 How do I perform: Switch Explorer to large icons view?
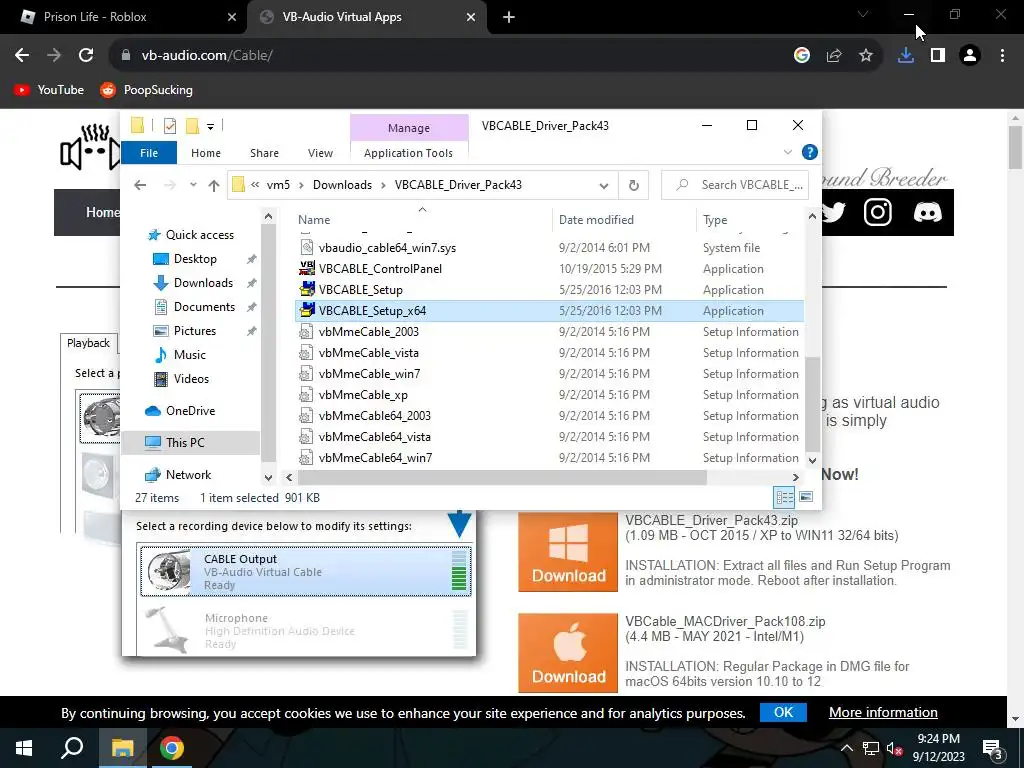coord(806,498)
